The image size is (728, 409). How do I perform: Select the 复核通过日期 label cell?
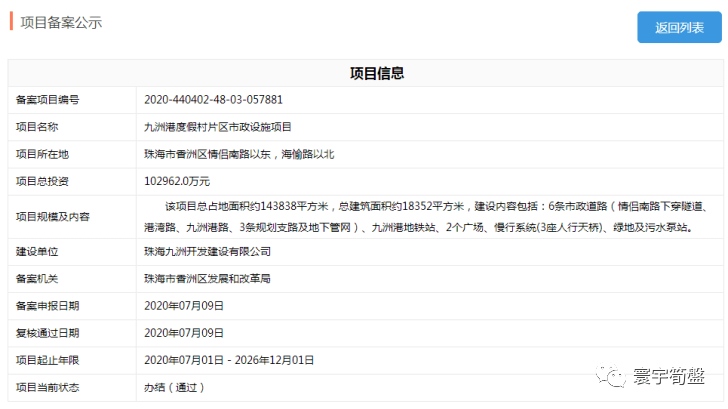point(72,333)
